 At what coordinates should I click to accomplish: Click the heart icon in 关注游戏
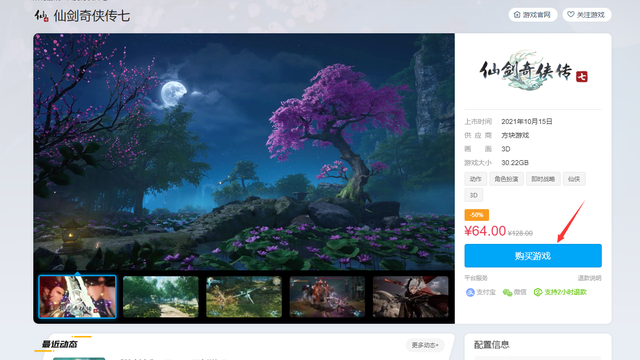pos(571,14)
